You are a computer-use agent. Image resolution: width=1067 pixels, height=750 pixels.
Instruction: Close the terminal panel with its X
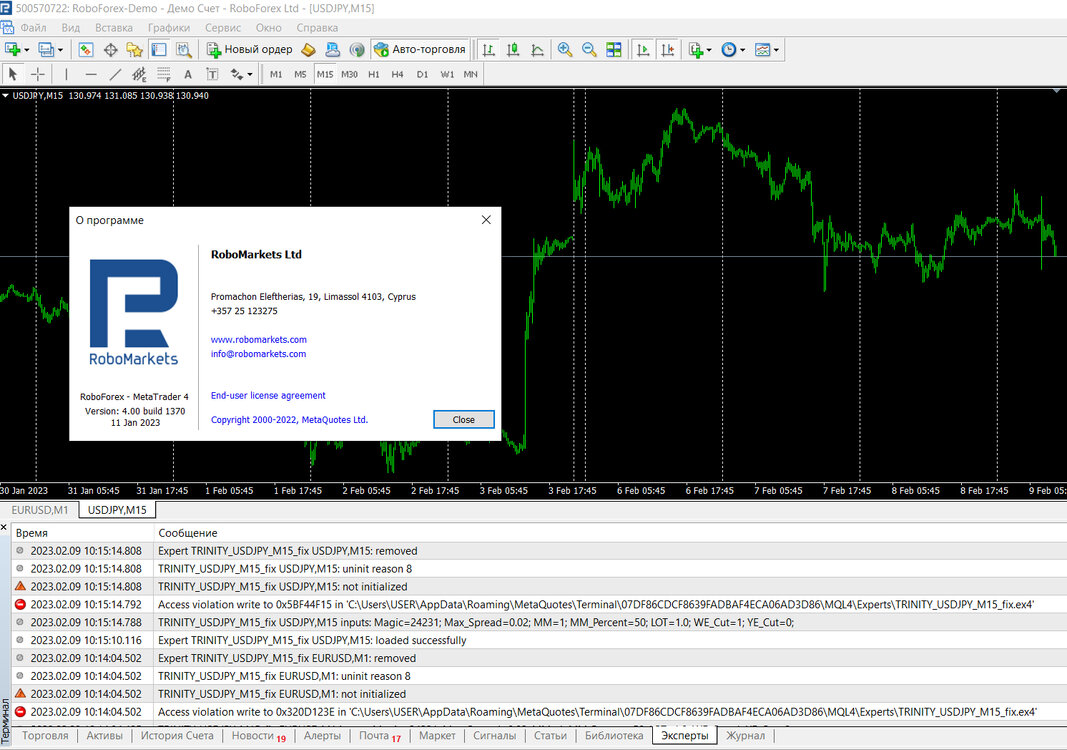click(x=4, y=527)
